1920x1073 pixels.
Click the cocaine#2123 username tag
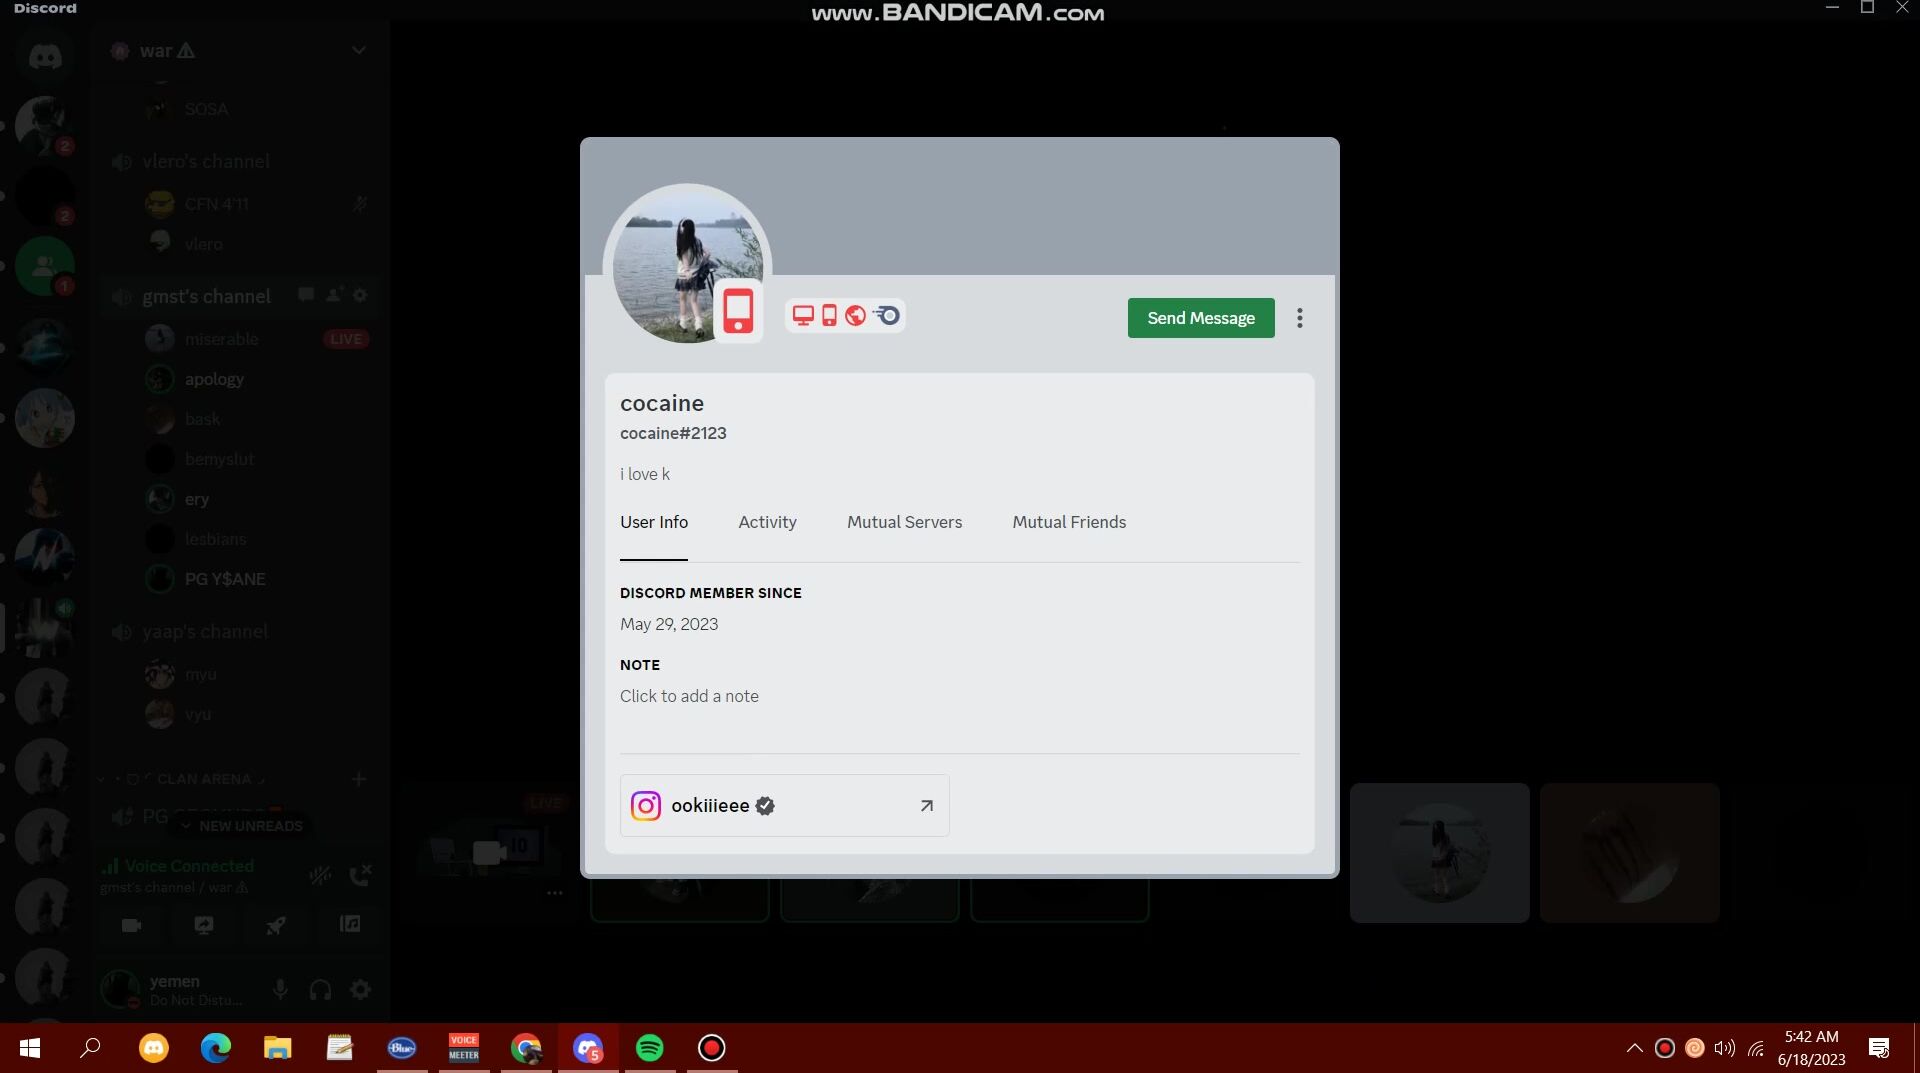673,433
